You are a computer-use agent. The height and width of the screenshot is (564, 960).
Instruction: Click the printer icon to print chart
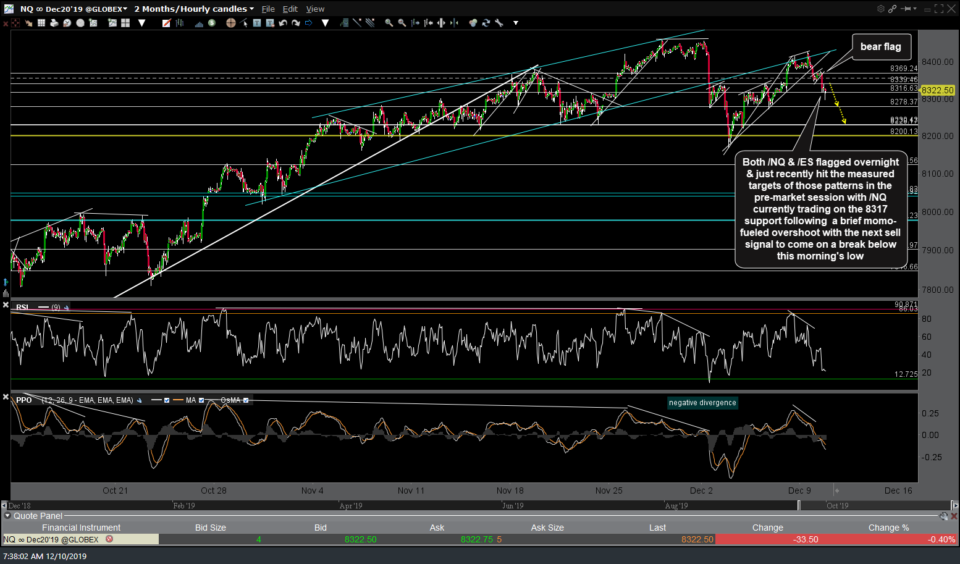tap(54, 23)
